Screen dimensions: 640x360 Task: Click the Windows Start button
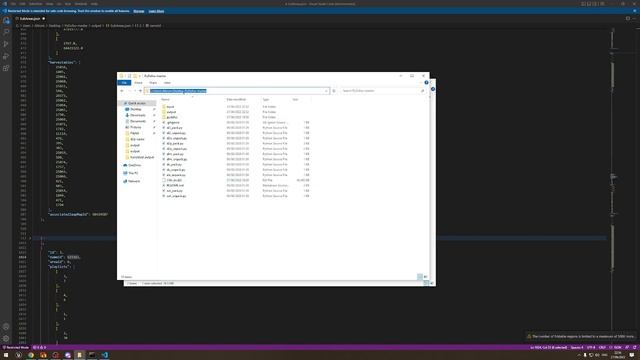(6, 355)
